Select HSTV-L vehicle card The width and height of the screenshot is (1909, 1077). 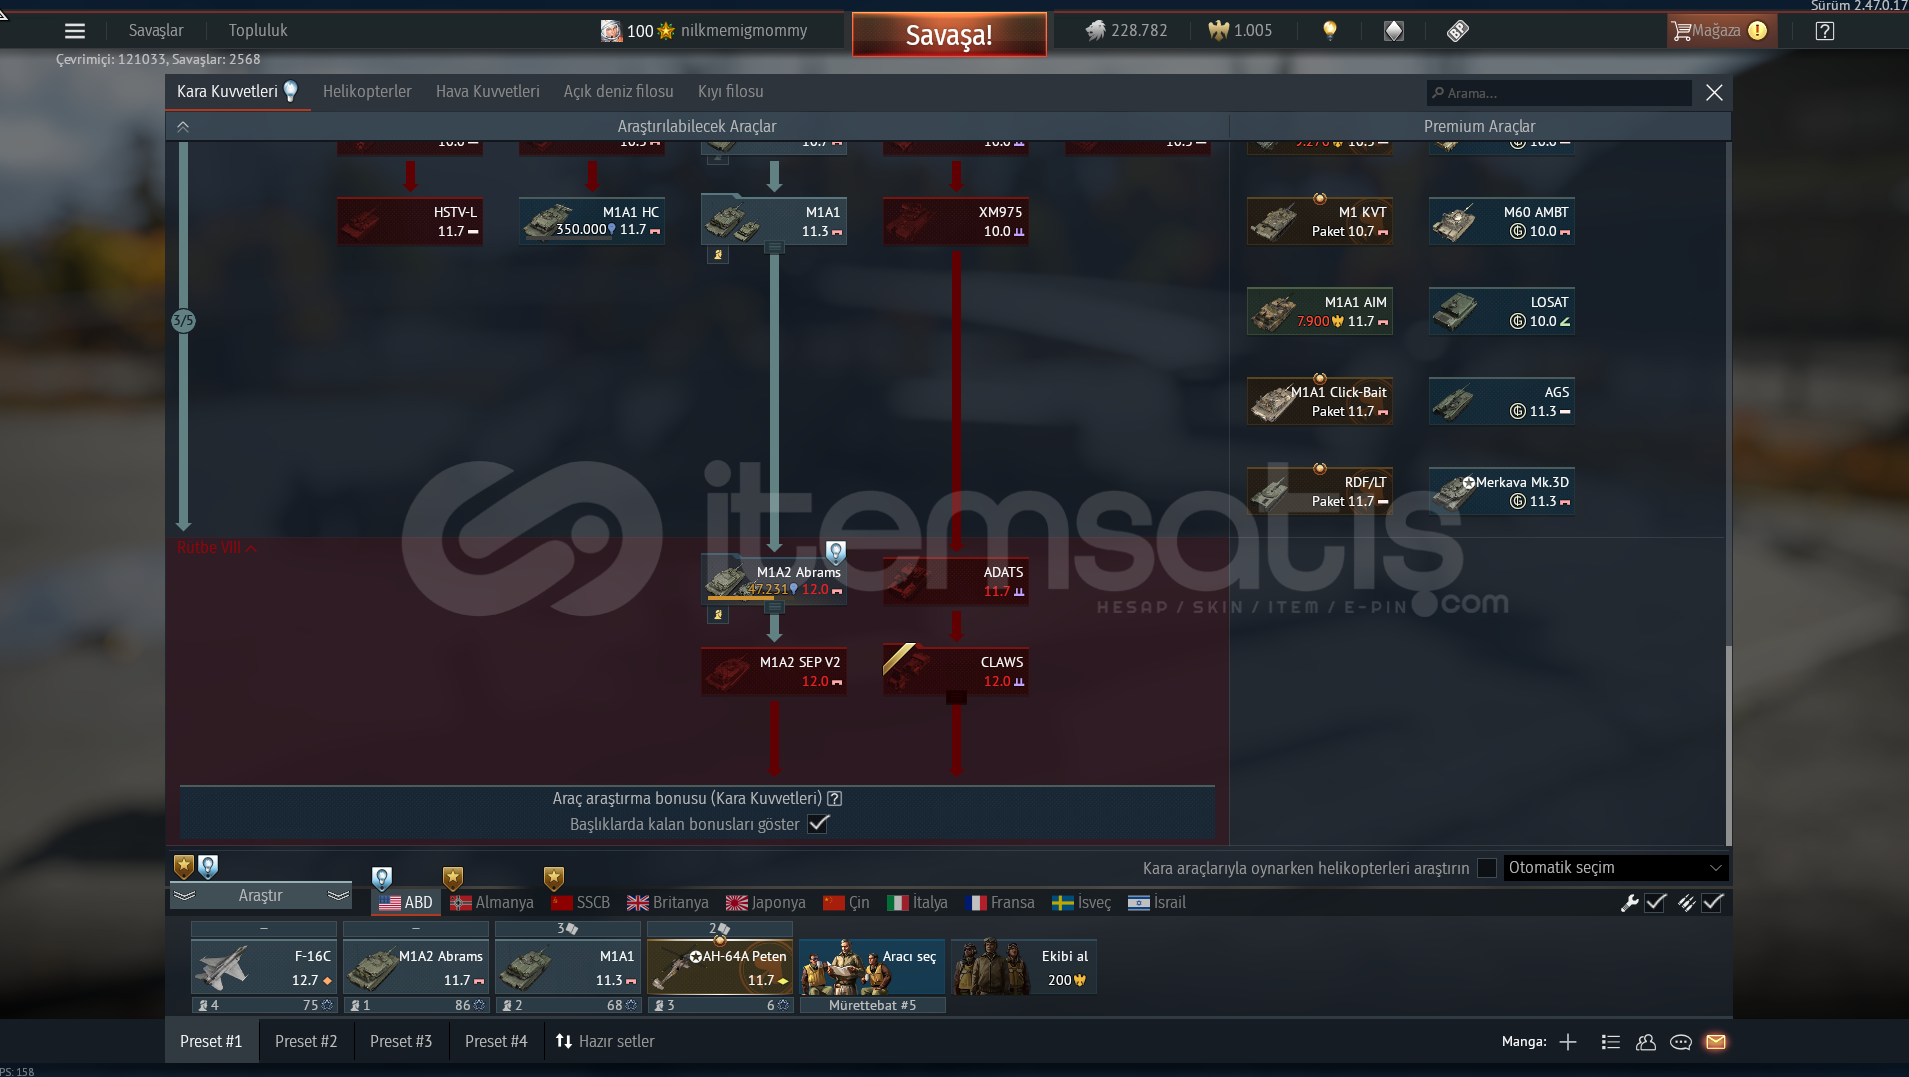[x=410, y=221]
